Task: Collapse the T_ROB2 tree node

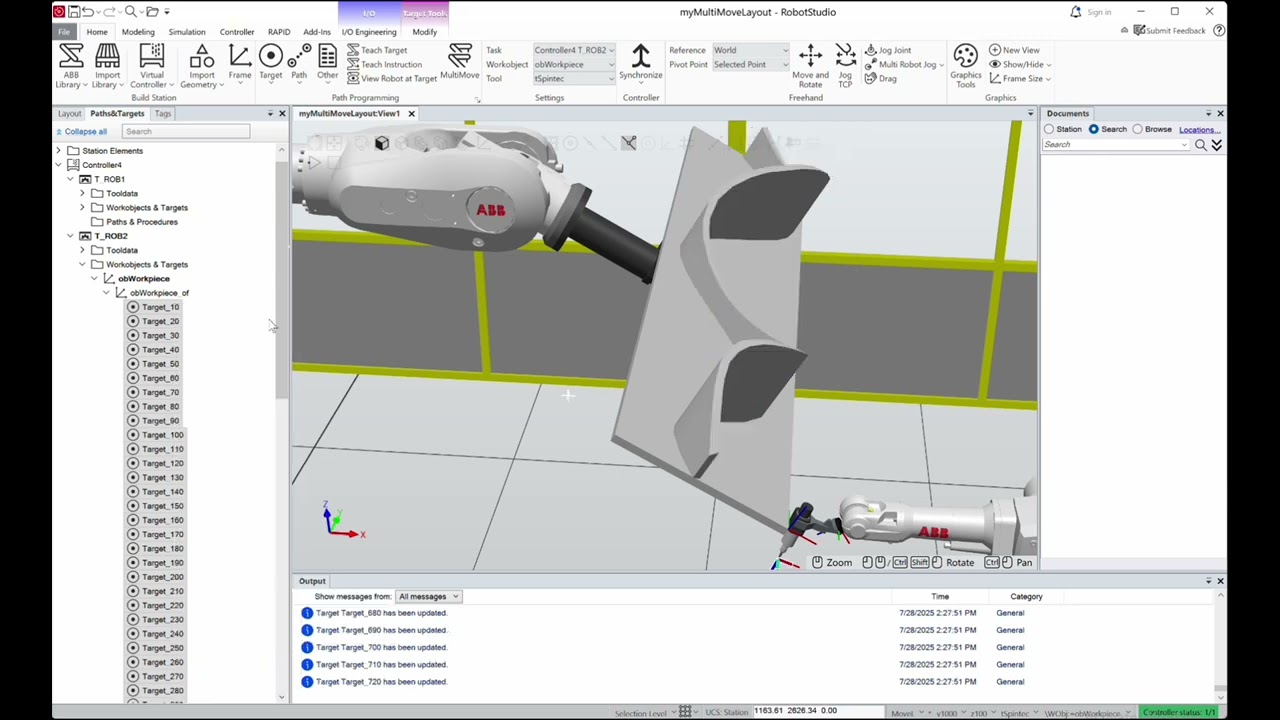Action: tap(70, 236)
